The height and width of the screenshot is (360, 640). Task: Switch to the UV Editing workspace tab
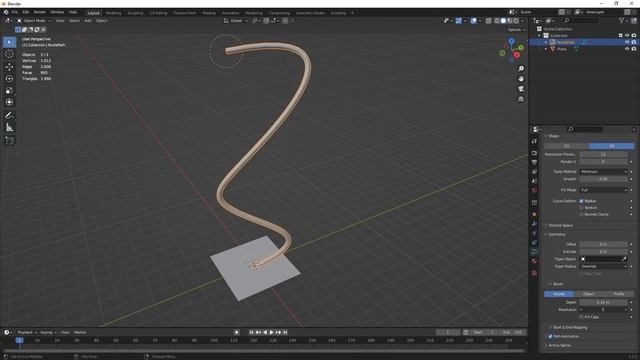pos(158,13)
